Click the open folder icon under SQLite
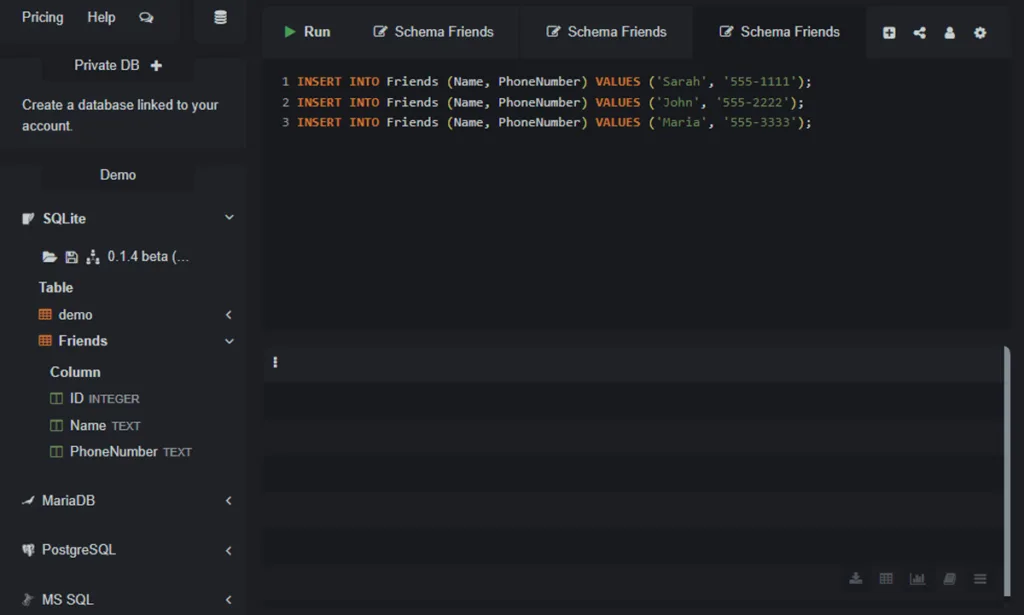 tap(50, 257)
